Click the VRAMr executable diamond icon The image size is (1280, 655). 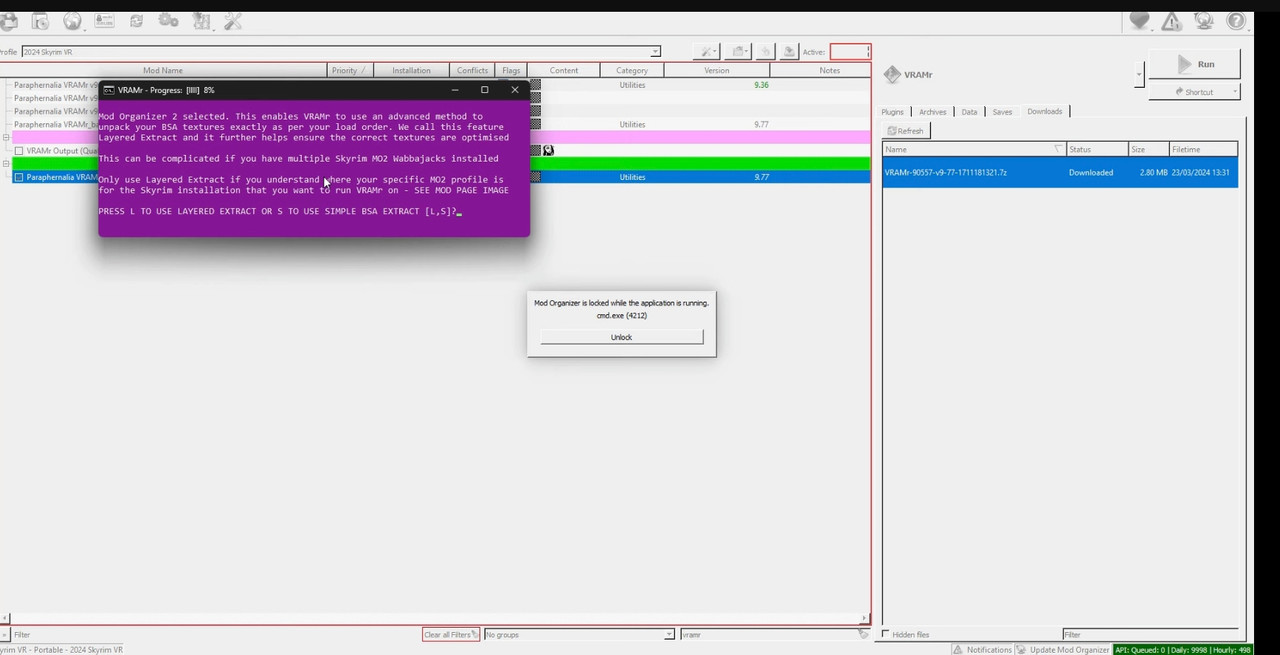[892, 74]
